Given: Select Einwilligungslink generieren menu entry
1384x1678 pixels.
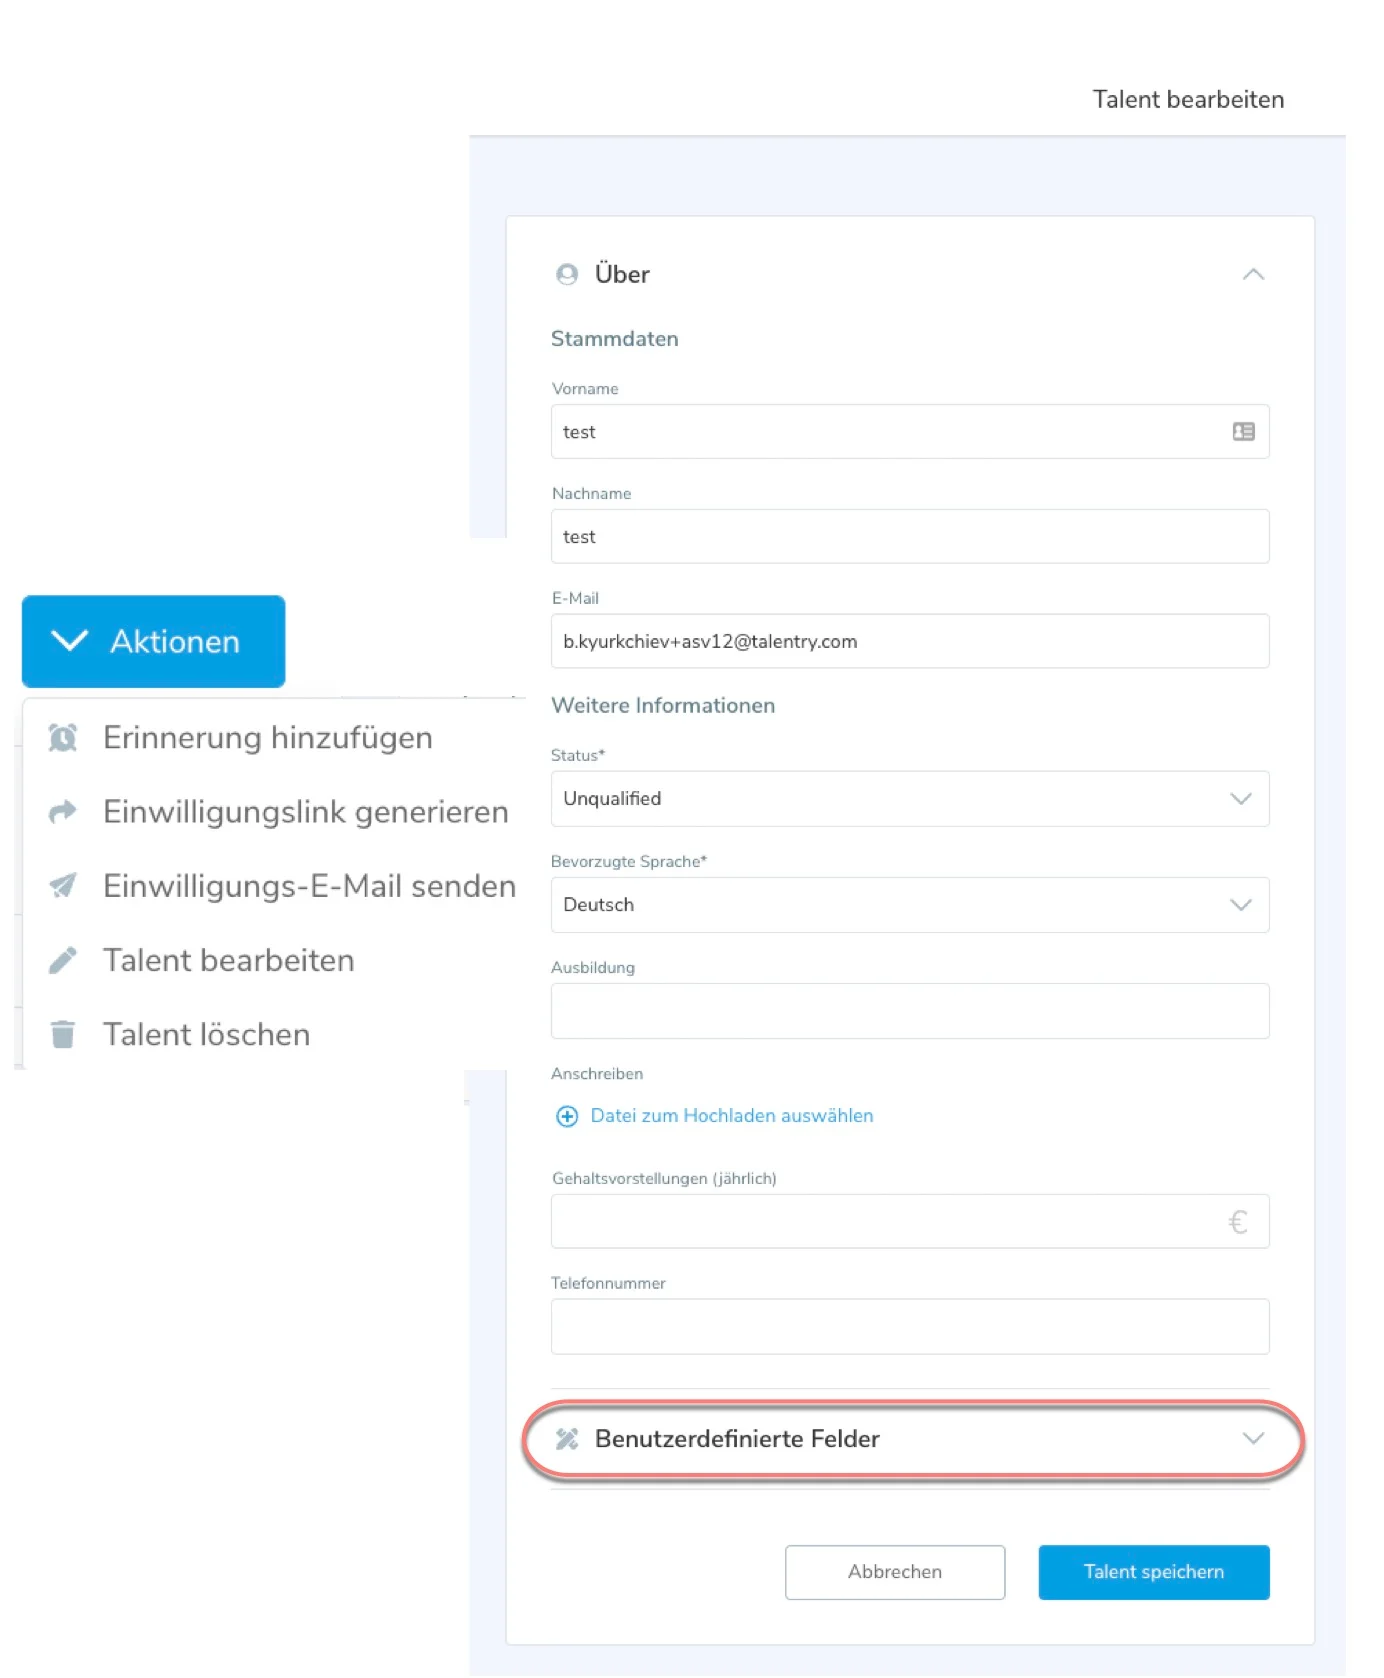Looking at the screenshot, I should point(305,811).
